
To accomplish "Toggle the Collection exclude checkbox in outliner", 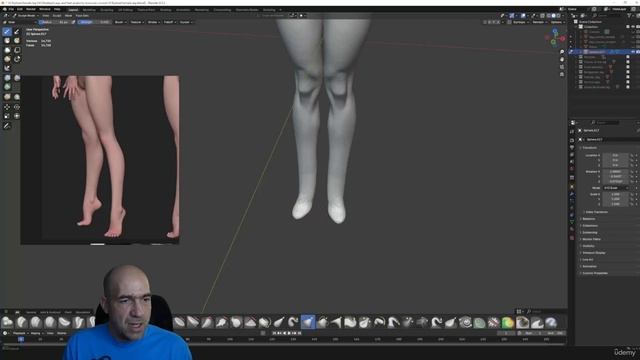I will pos(628,27).
